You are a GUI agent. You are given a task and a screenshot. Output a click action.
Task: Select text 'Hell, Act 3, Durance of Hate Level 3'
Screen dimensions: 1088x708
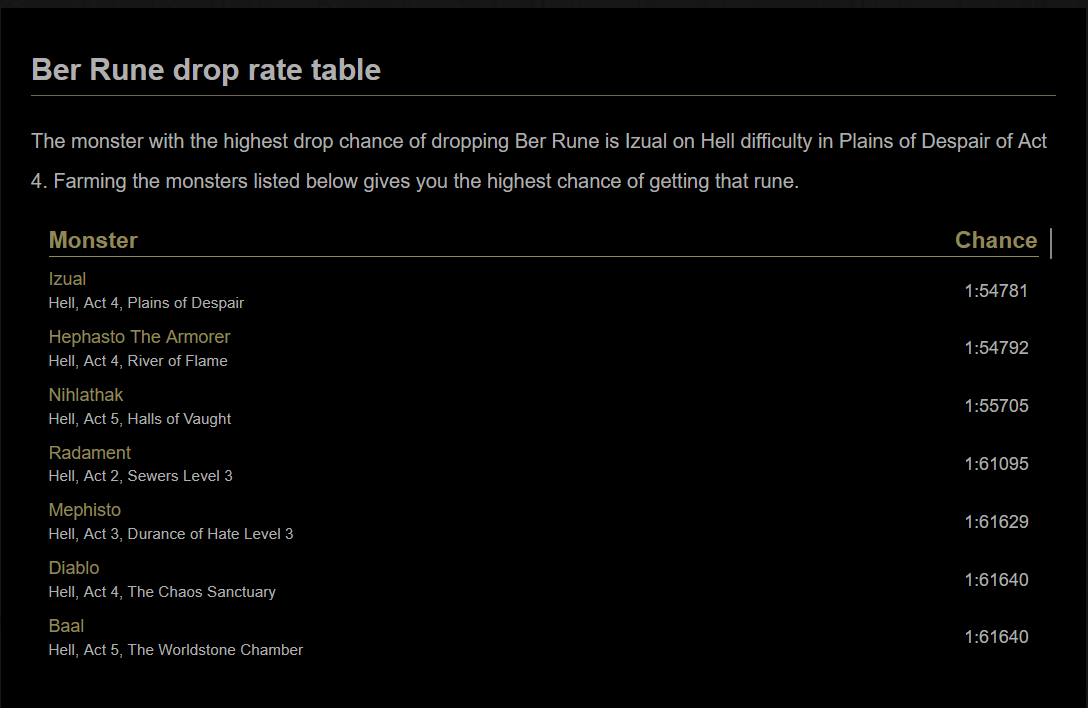[x=171, y=534]
